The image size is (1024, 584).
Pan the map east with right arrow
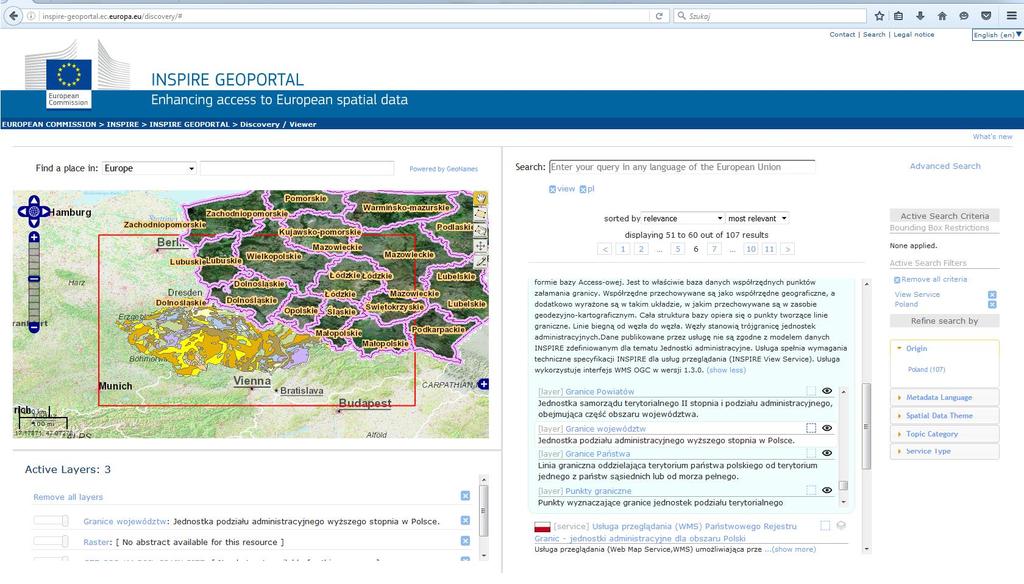[x=45, y=212]
